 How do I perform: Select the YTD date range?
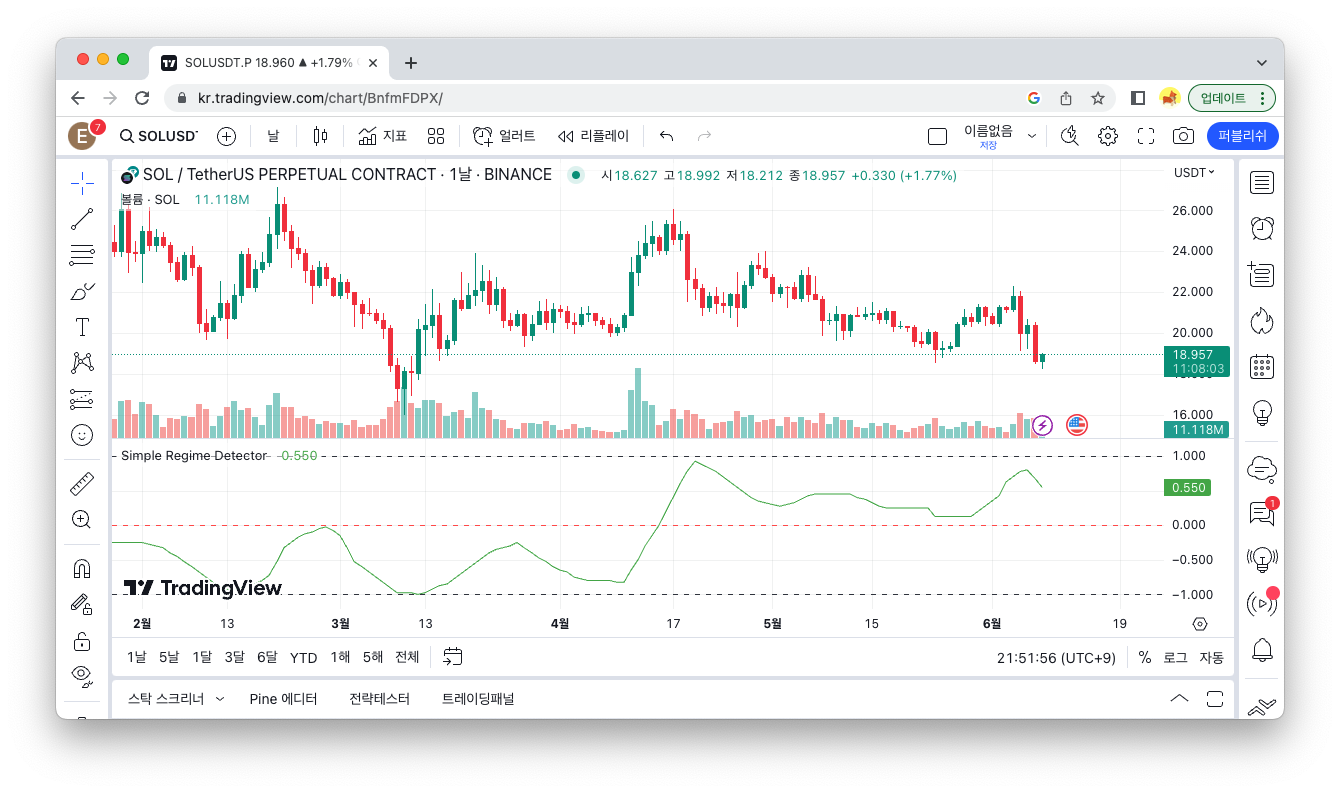click(x=303, y=657)
